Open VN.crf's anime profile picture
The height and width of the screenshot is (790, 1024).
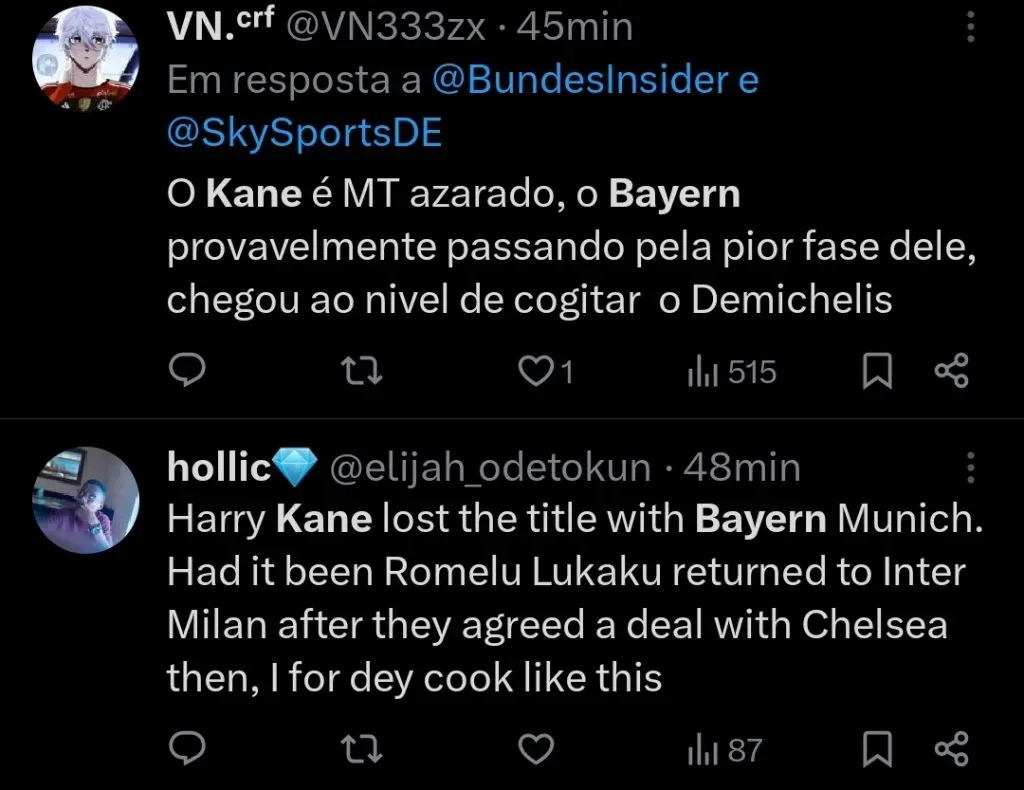[x=83, y=58]
